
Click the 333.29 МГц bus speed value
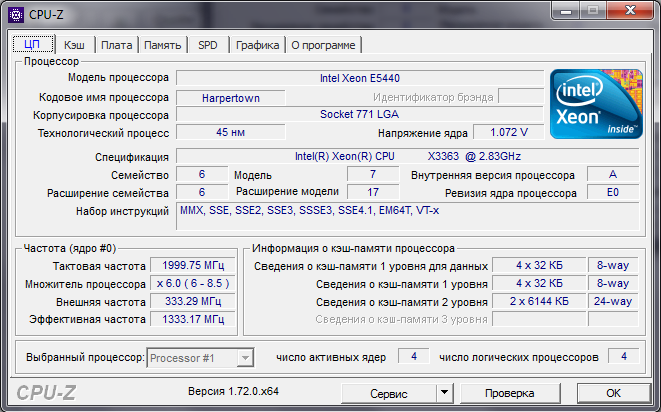coord(193,301)
